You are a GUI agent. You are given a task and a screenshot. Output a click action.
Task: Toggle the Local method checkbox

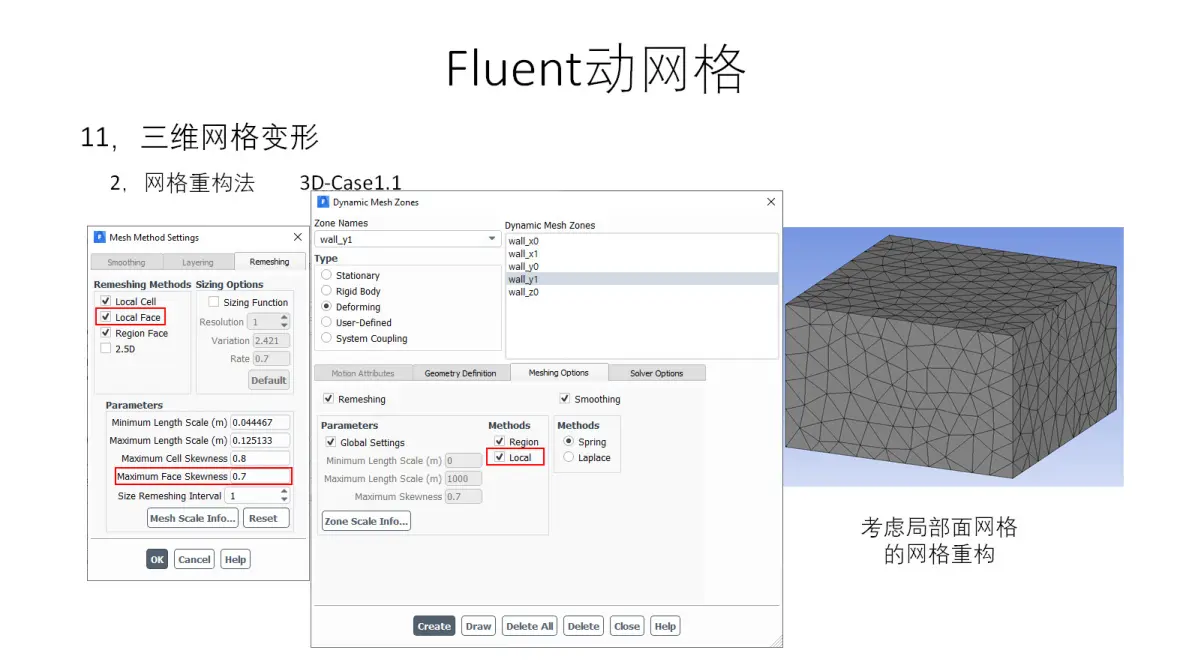click(499, 457)
